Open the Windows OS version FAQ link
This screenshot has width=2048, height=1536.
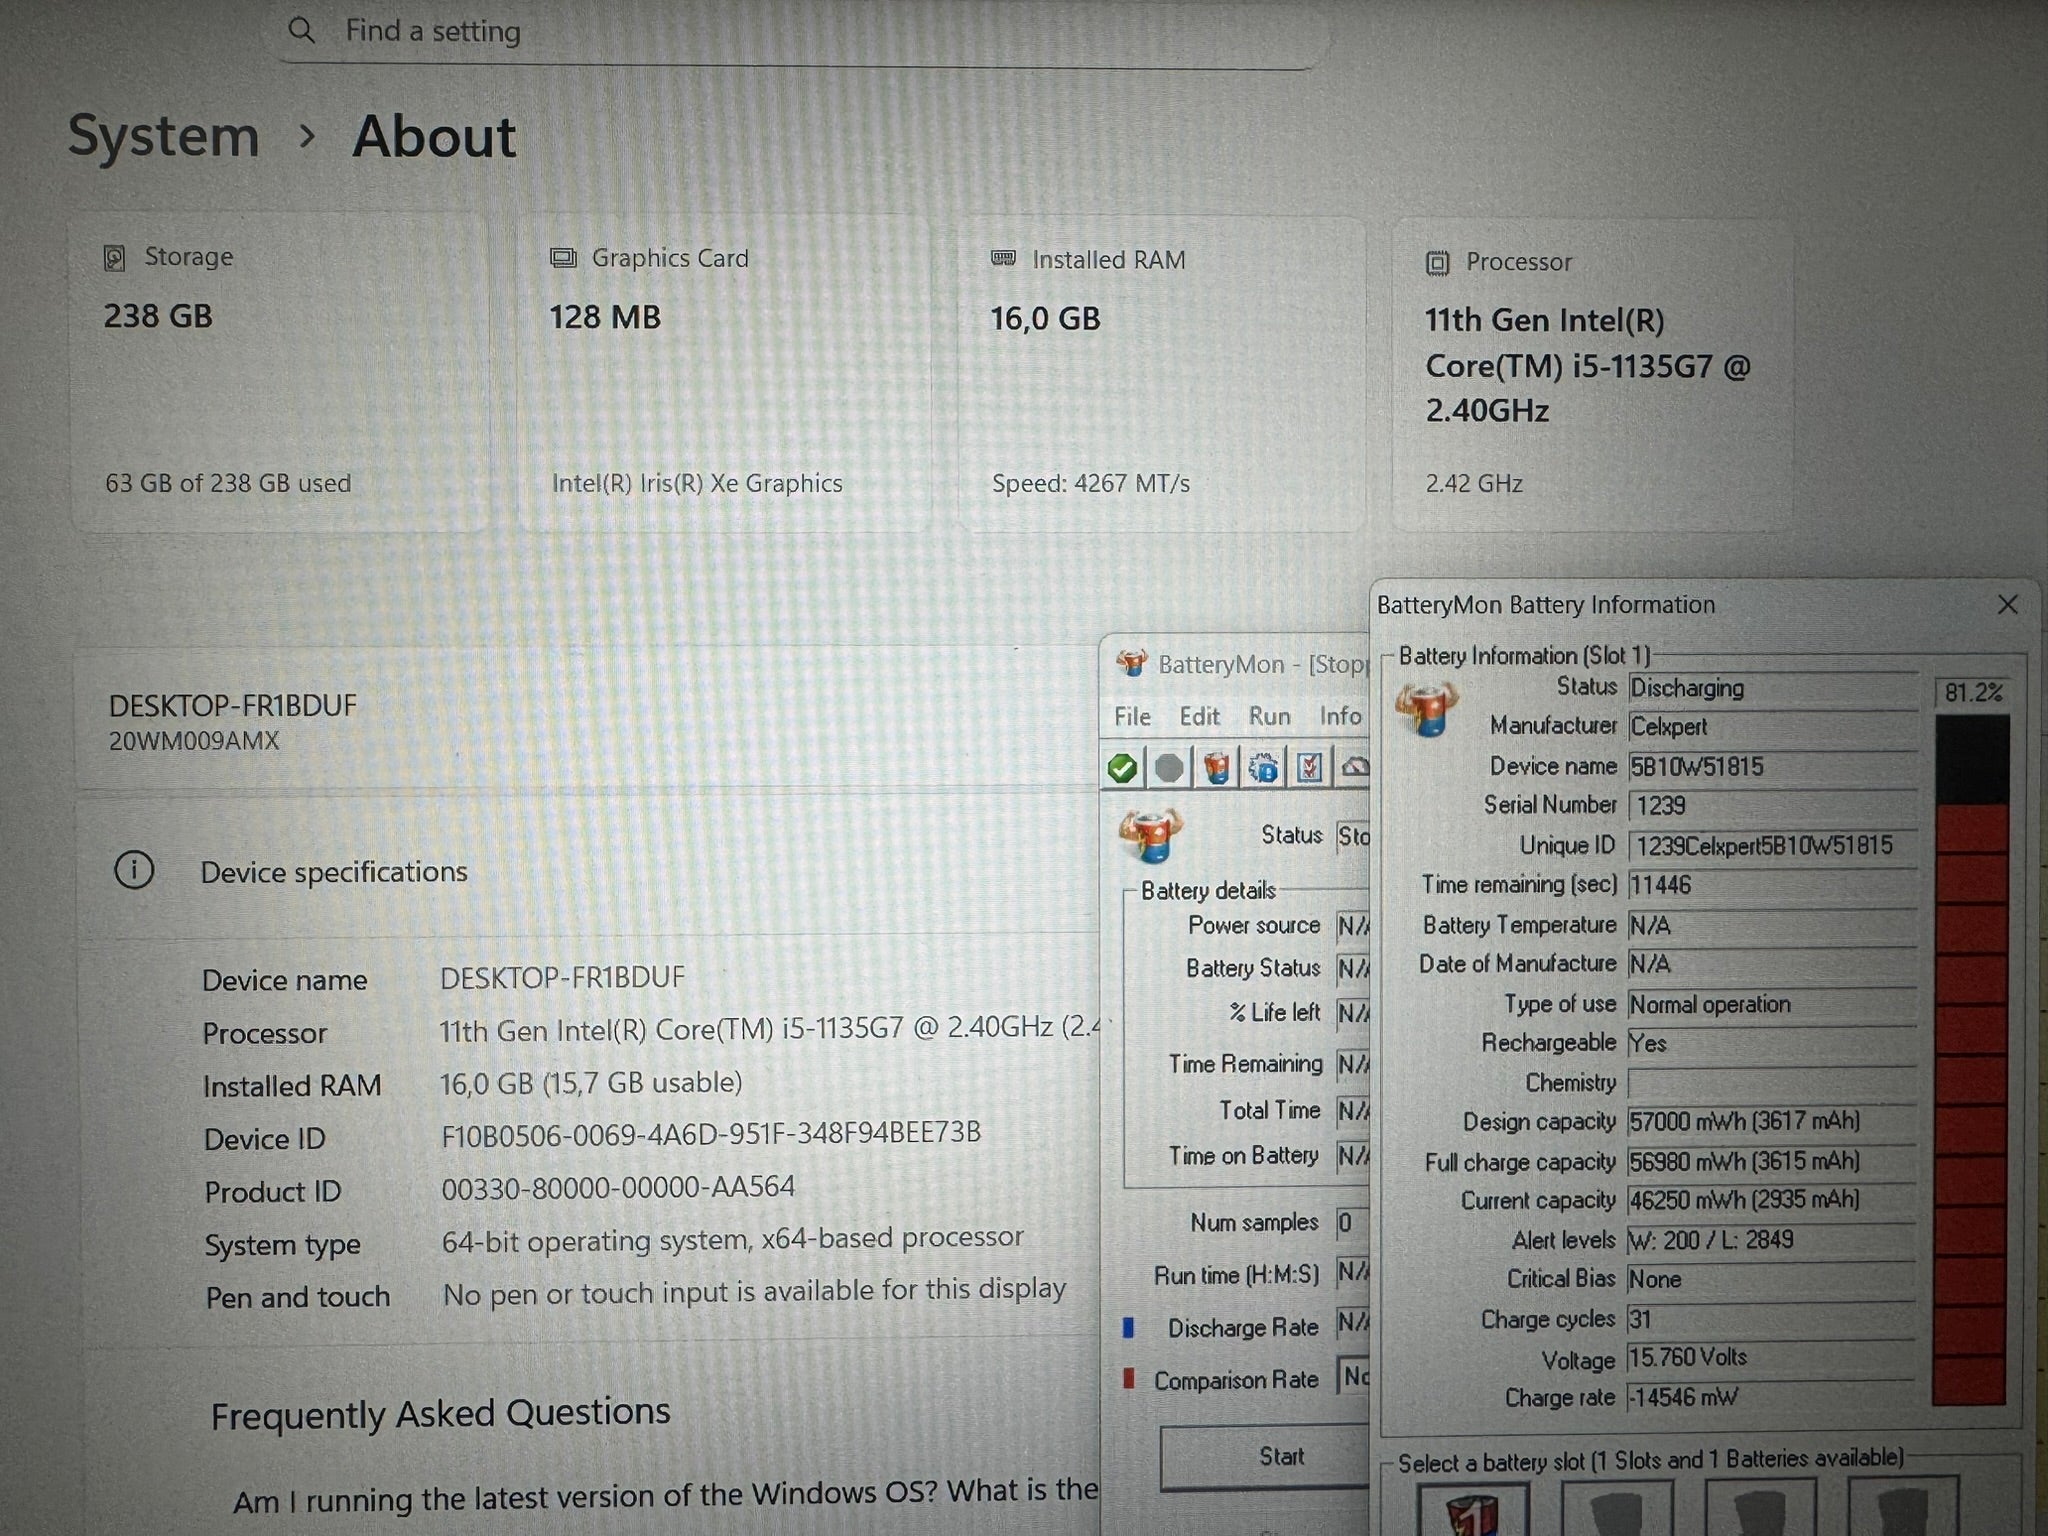click(x=665, y=1497)
